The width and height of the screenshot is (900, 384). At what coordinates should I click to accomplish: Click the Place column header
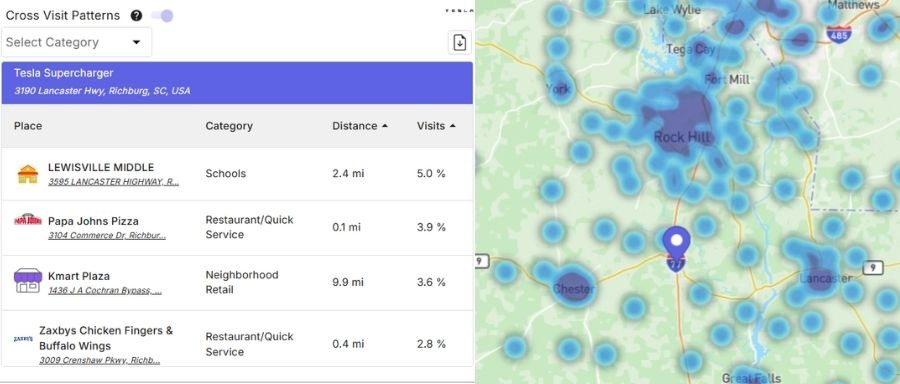pyautogui.click(x=28, y=126)
